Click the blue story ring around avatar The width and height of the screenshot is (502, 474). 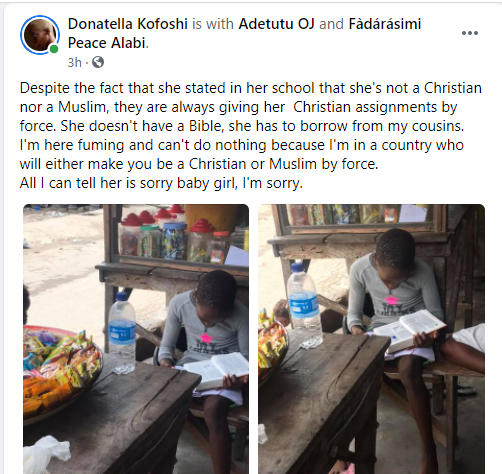pos(40,35)
